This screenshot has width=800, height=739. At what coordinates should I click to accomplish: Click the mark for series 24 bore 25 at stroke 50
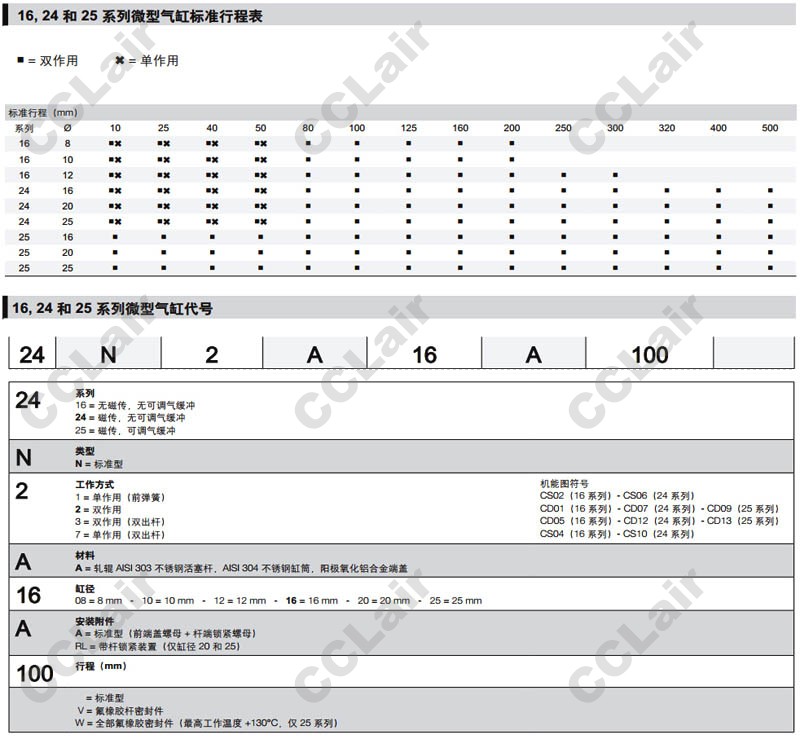(260, 221)
